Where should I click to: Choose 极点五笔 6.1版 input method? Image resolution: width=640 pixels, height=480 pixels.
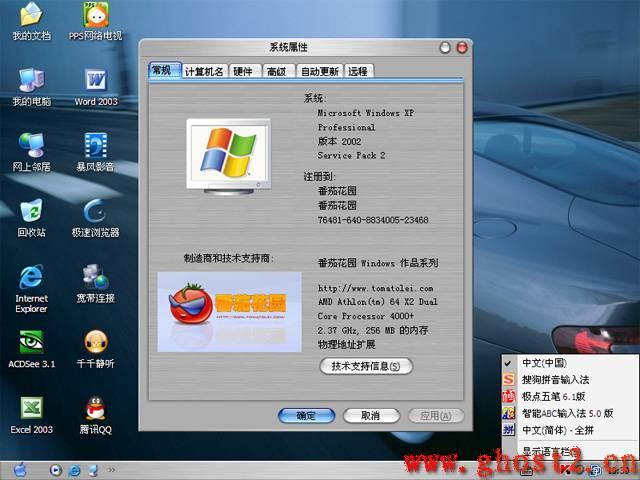click(570, 396)
